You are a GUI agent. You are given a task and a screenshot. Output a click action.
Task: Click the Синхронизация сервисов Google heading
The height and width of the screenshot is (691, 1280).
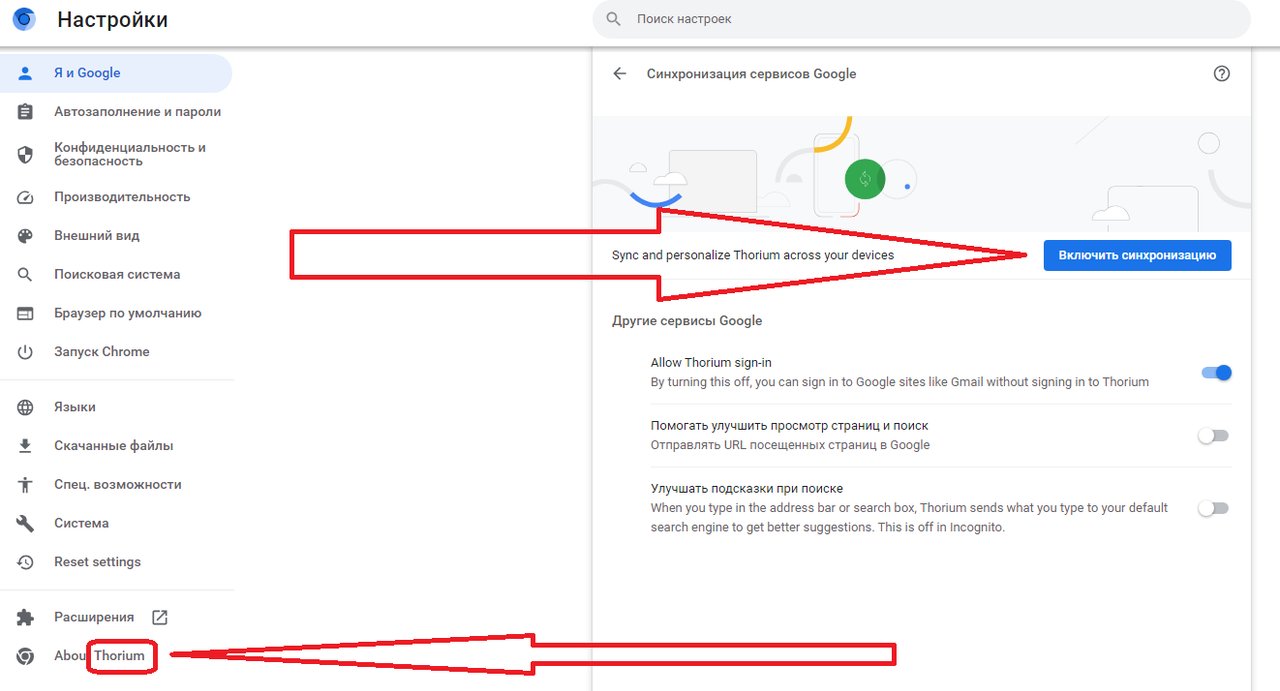coord(751,74)
